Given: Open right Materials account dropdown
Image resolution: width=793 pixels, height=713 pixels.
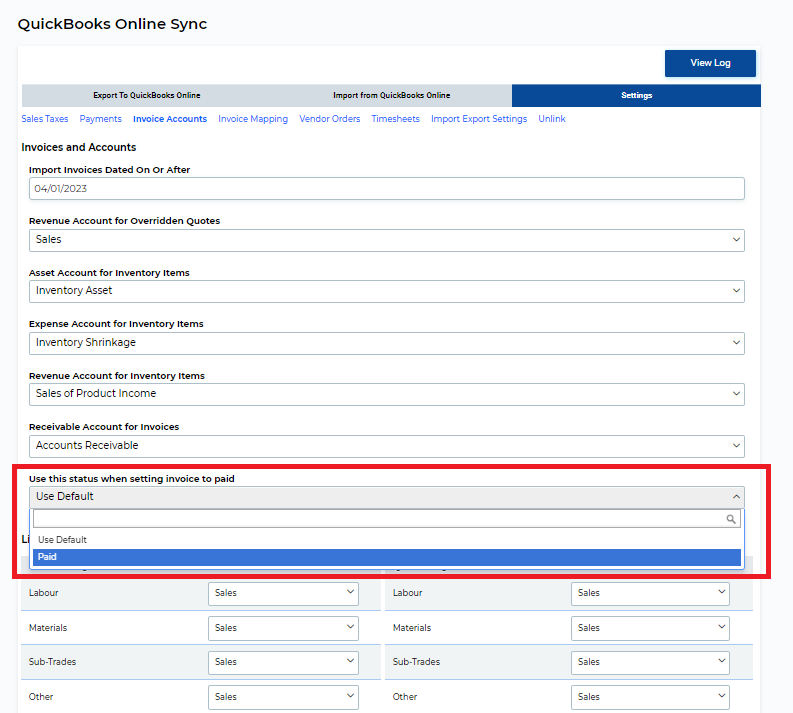Looking at the screenshot, I should (x=650, y=628).
